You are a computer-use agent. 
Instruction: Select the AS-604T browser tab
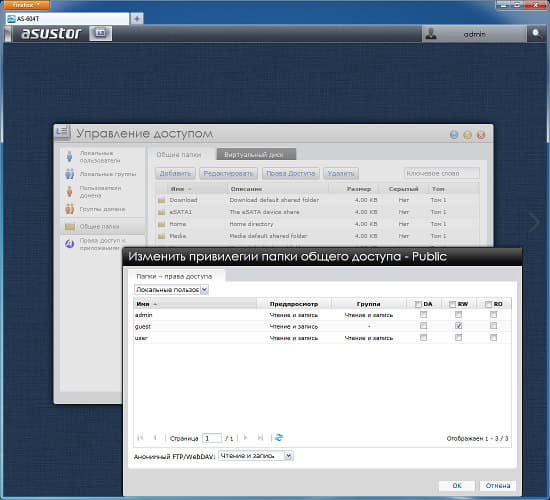coord(67,19)
